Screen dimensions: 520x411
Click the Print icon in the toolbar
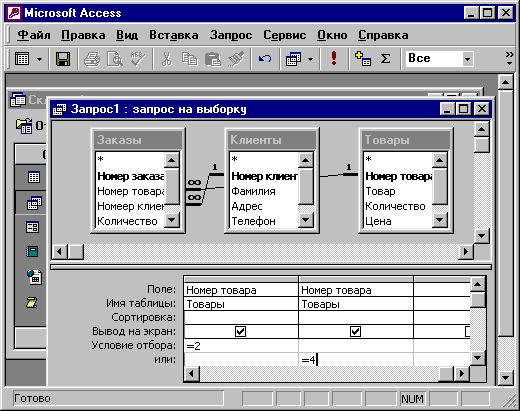92,59
